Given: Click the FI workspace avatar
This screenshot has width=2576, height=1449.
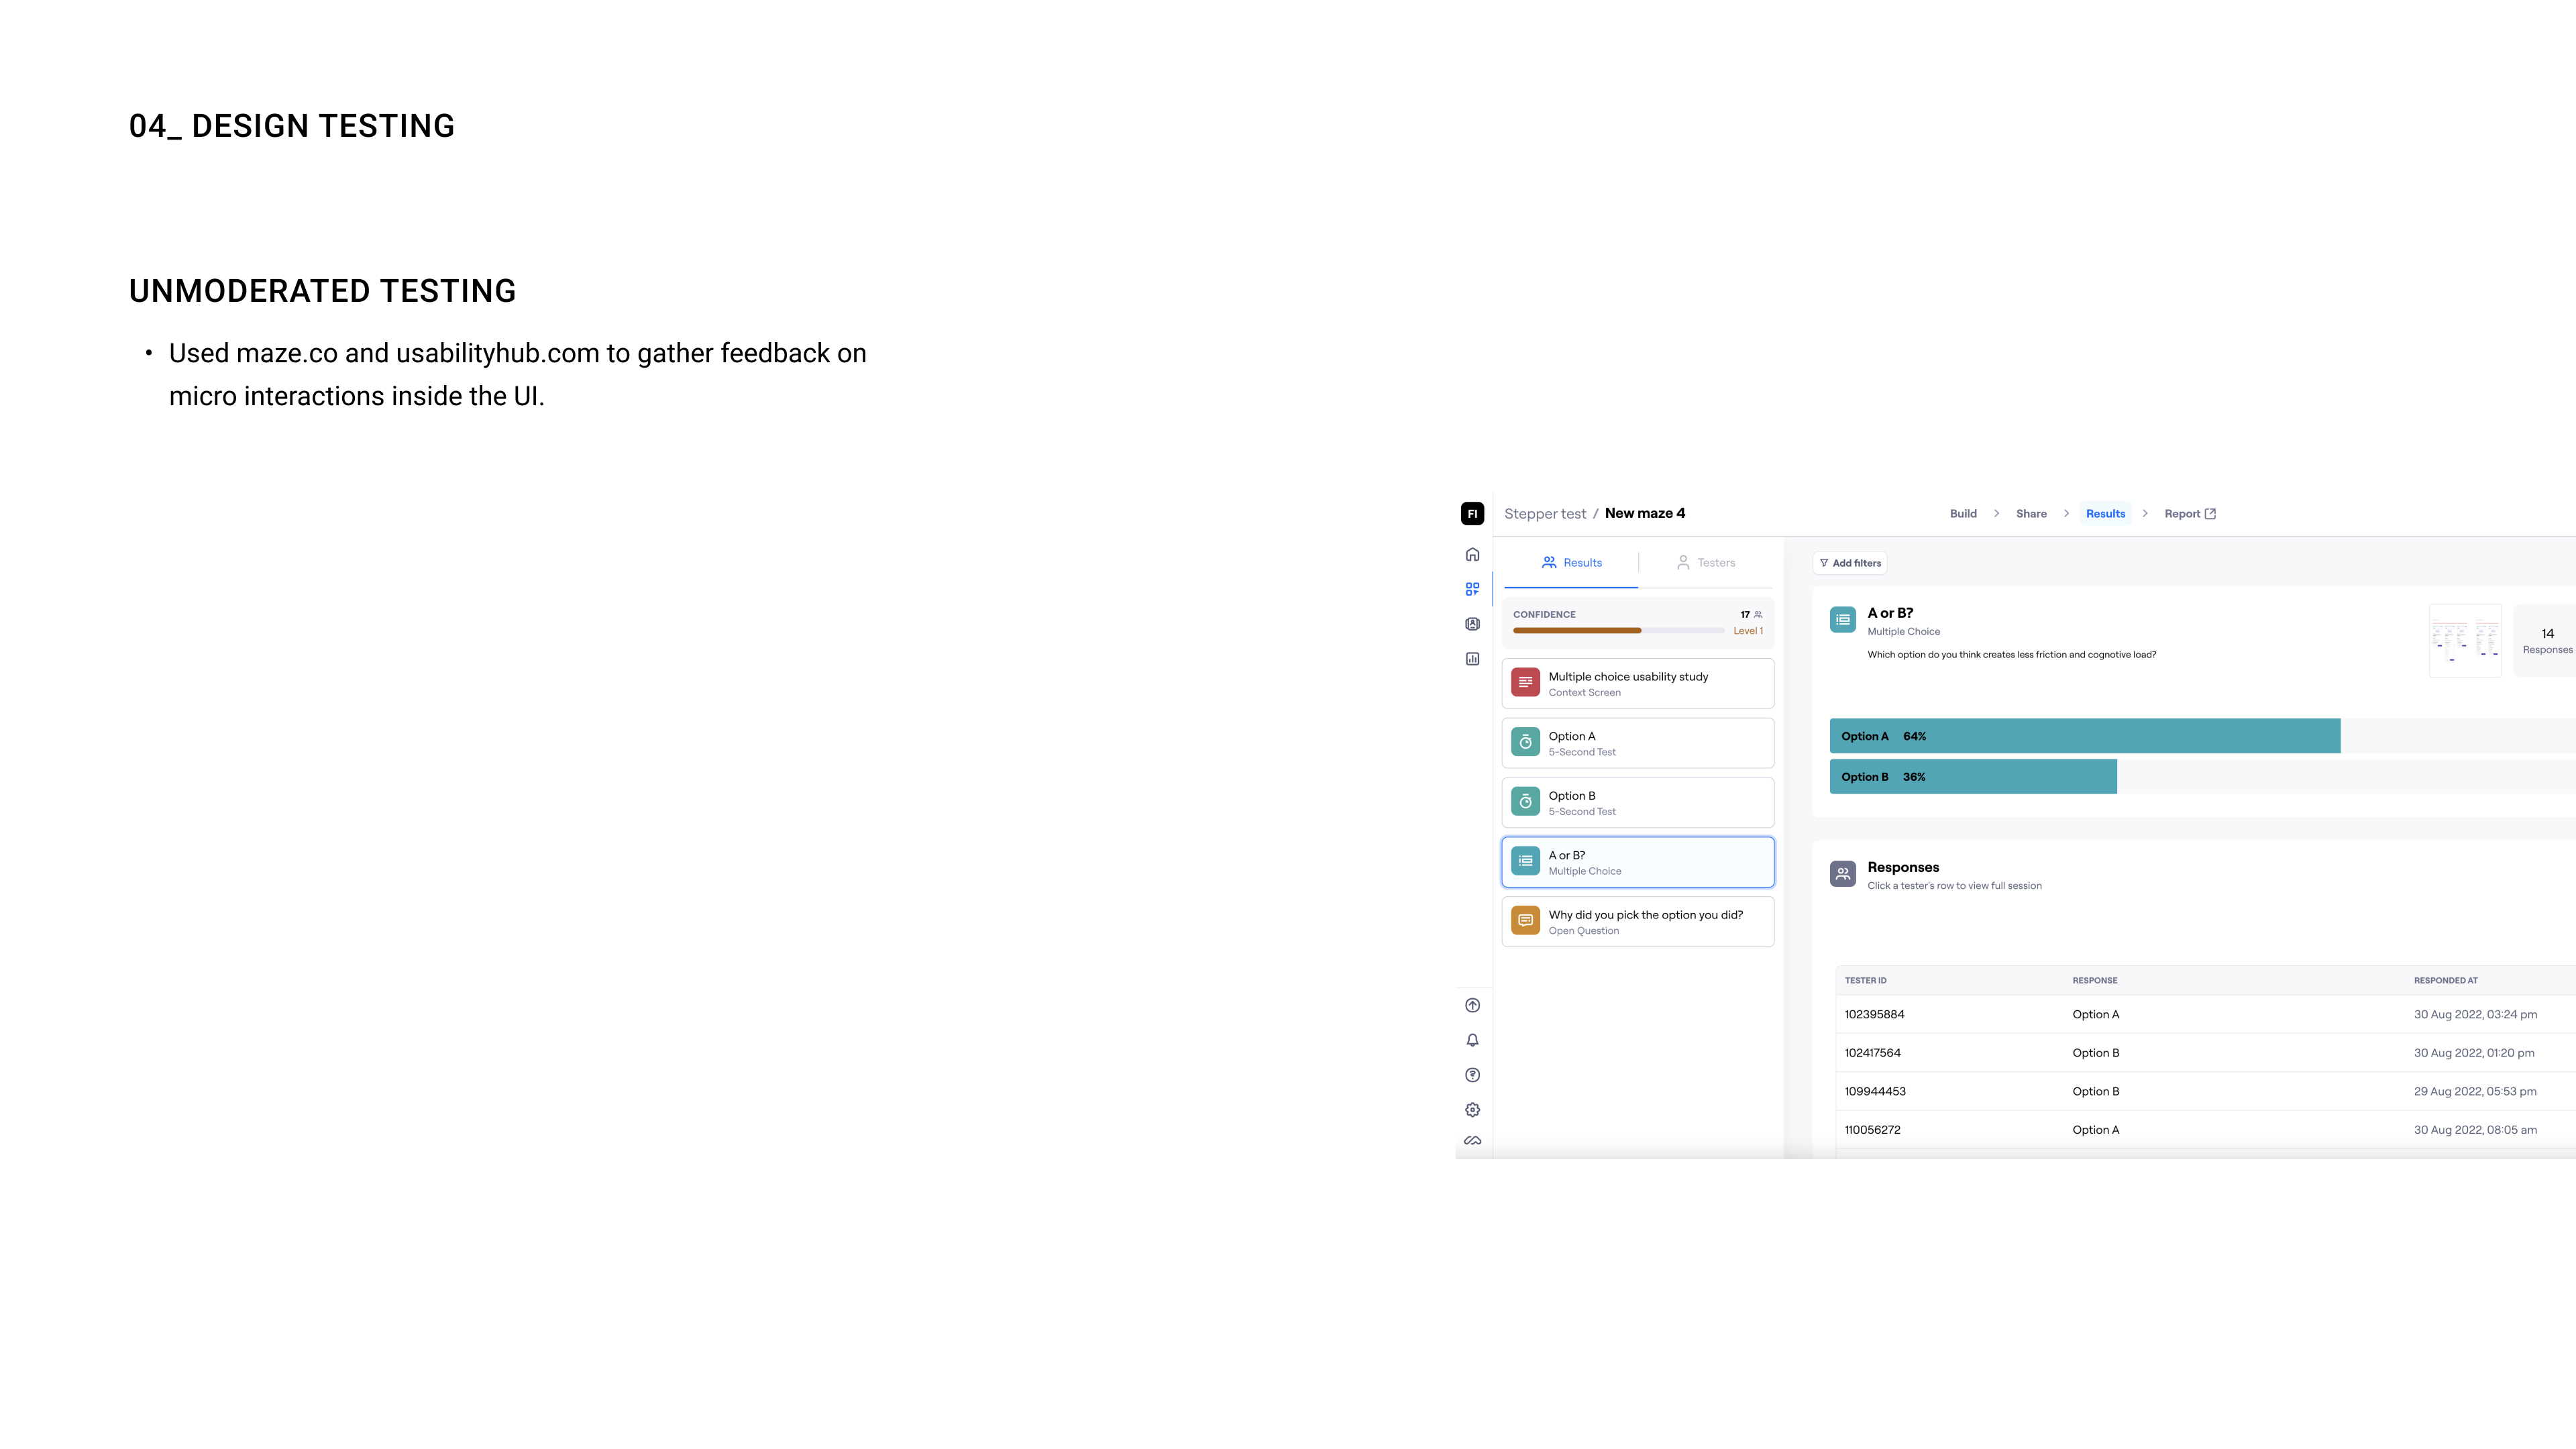Looking at the screenshot, I should click(x=1472, y=514).
